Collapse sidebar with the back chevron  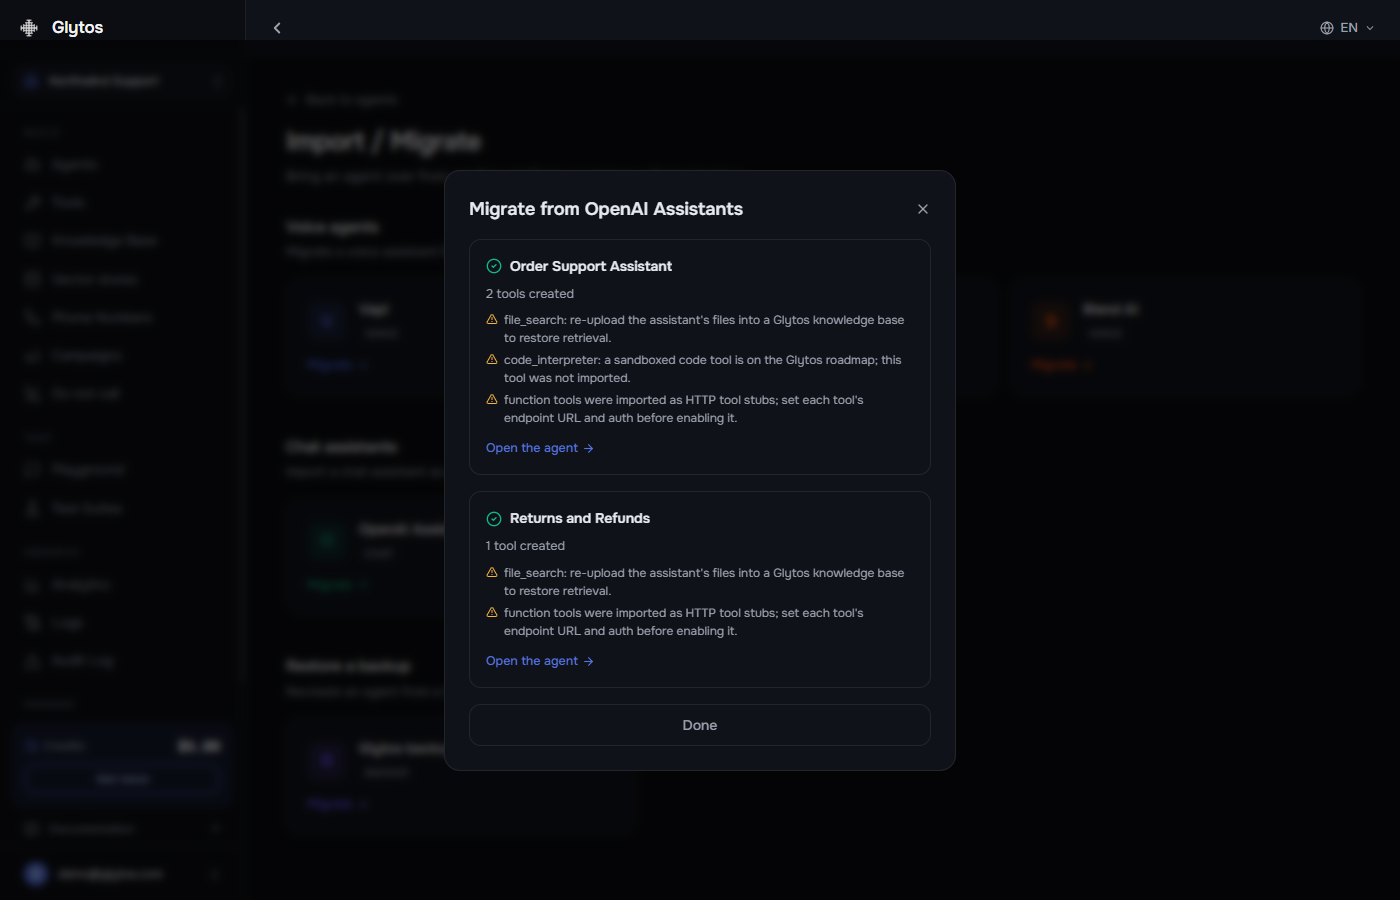pyautogui.click(x=277, y=28)
